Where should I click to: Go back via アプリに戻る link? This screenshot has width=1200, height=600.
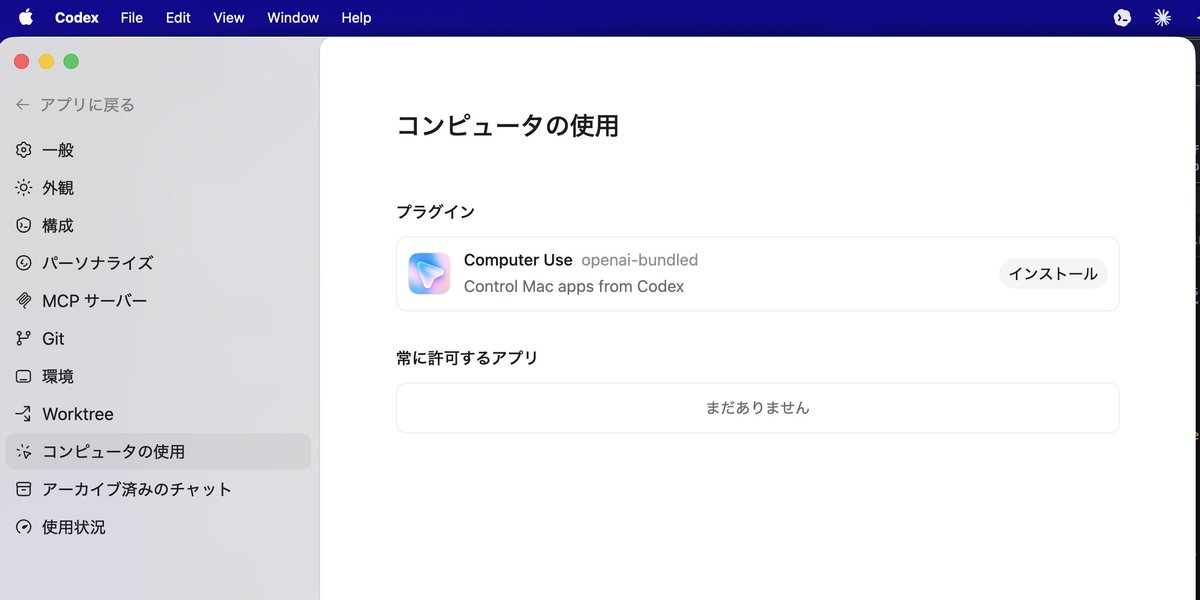[x=75, y=105]
